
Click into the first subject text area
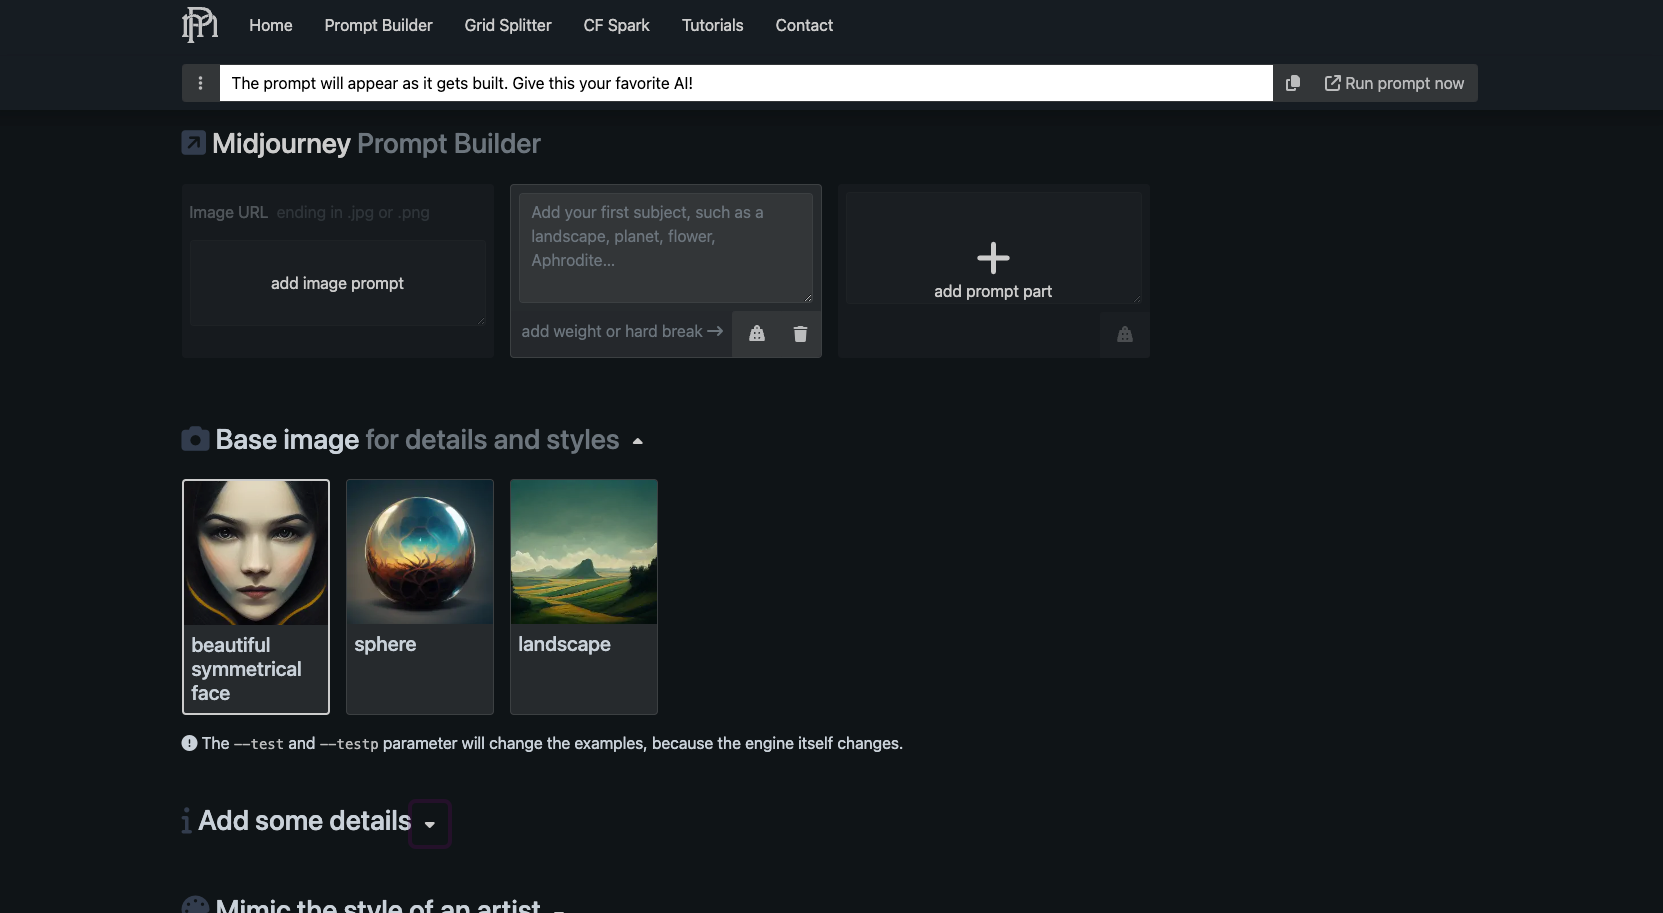click(x=666, y=248)
